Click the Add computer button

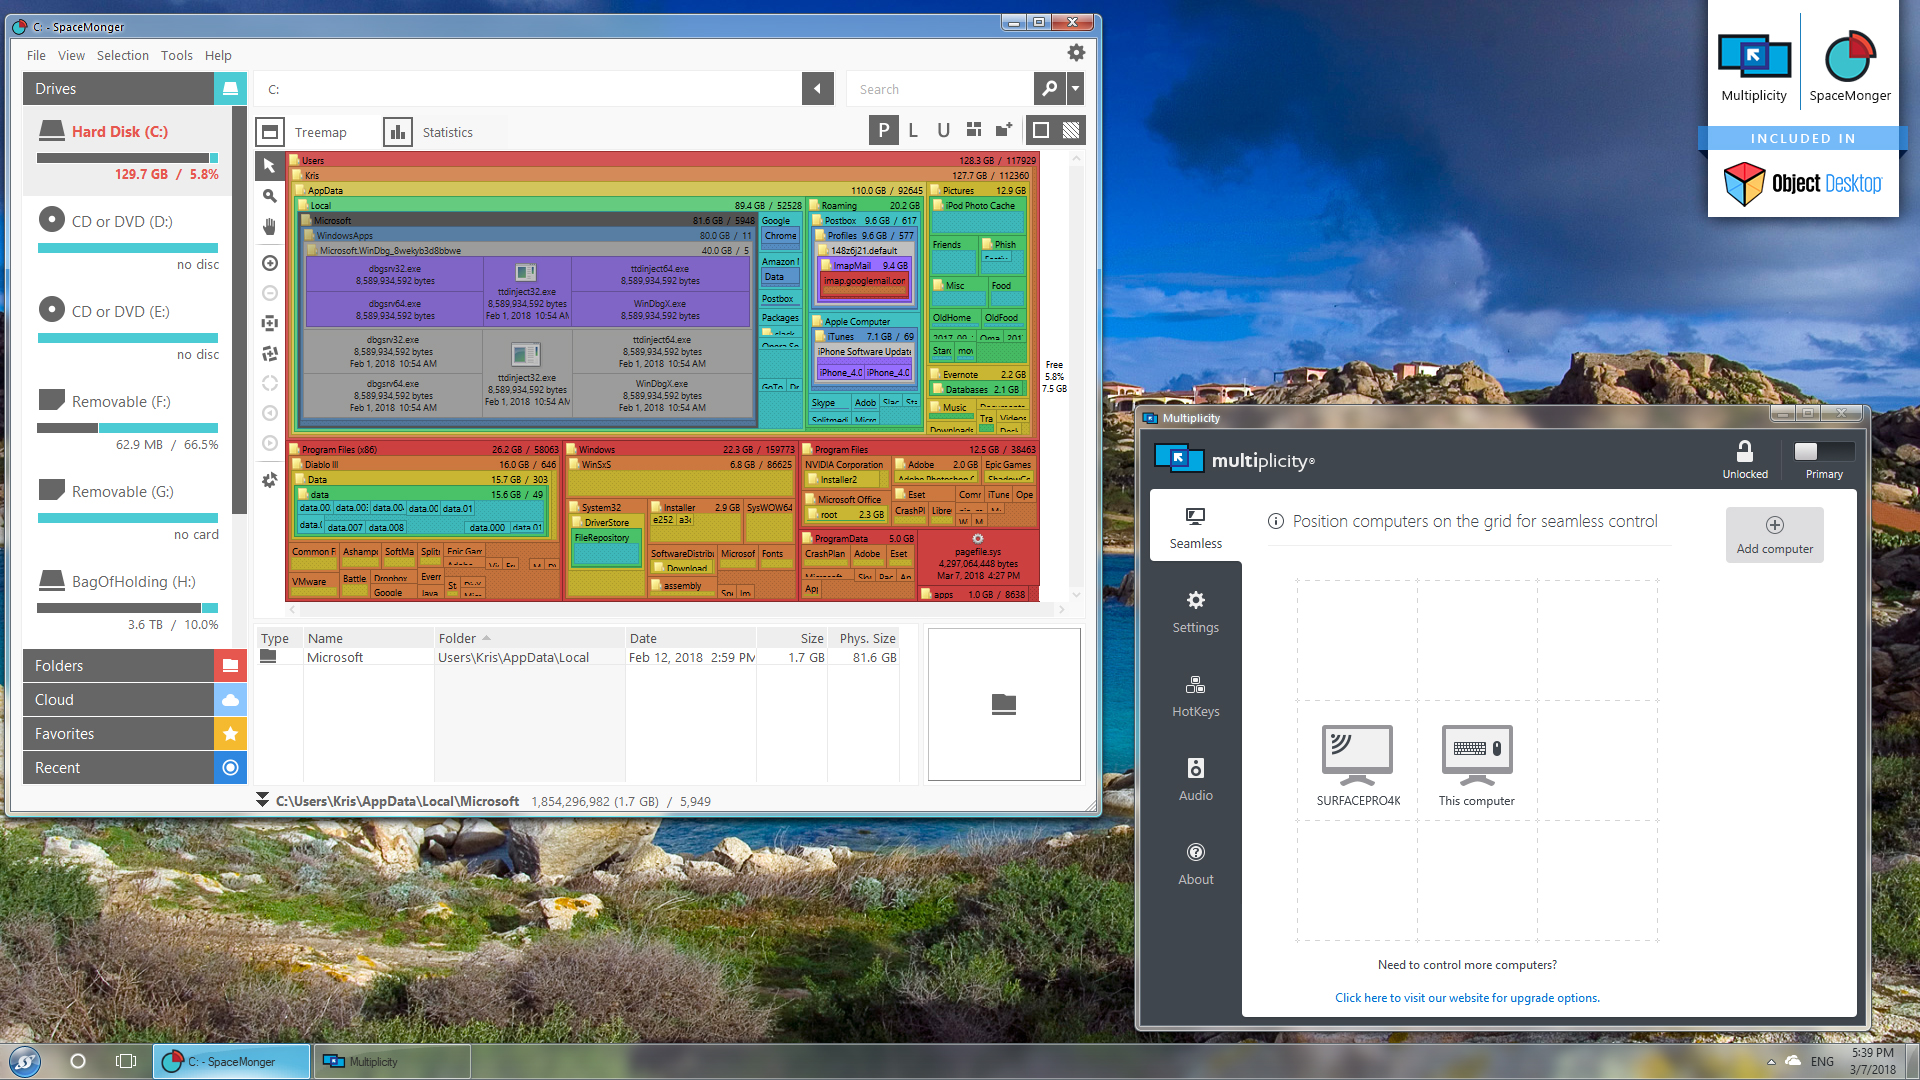[1774, 534]
